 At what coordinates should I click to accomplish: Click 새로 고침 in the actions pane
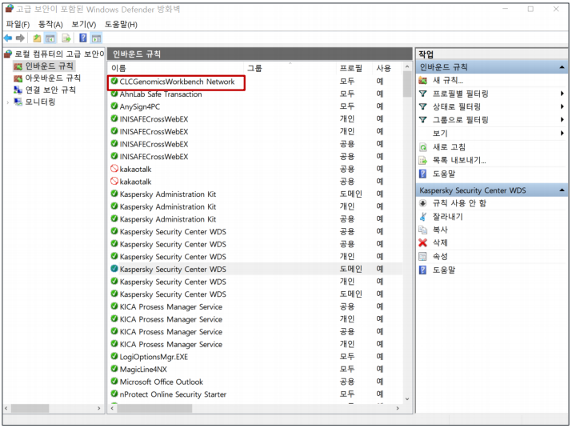tap(449, 147)
